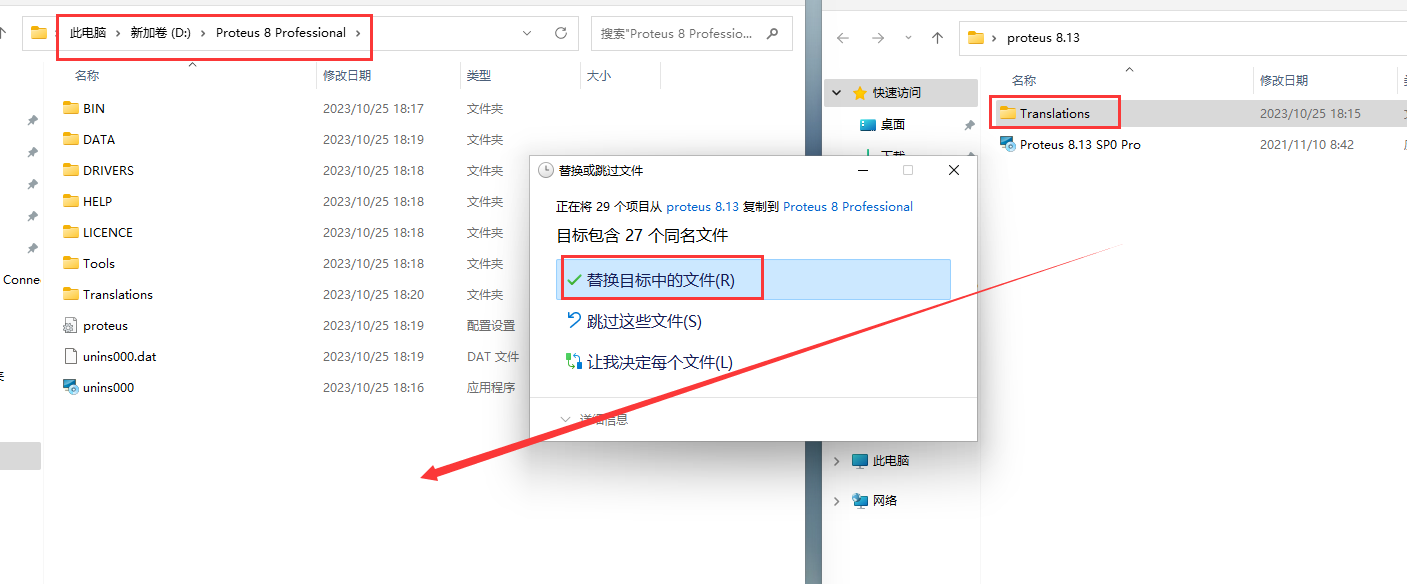This screenshot has width=1407, height=584.
Task: Click the search magnifier icon in left window
Action: click(x=772, y=33)
